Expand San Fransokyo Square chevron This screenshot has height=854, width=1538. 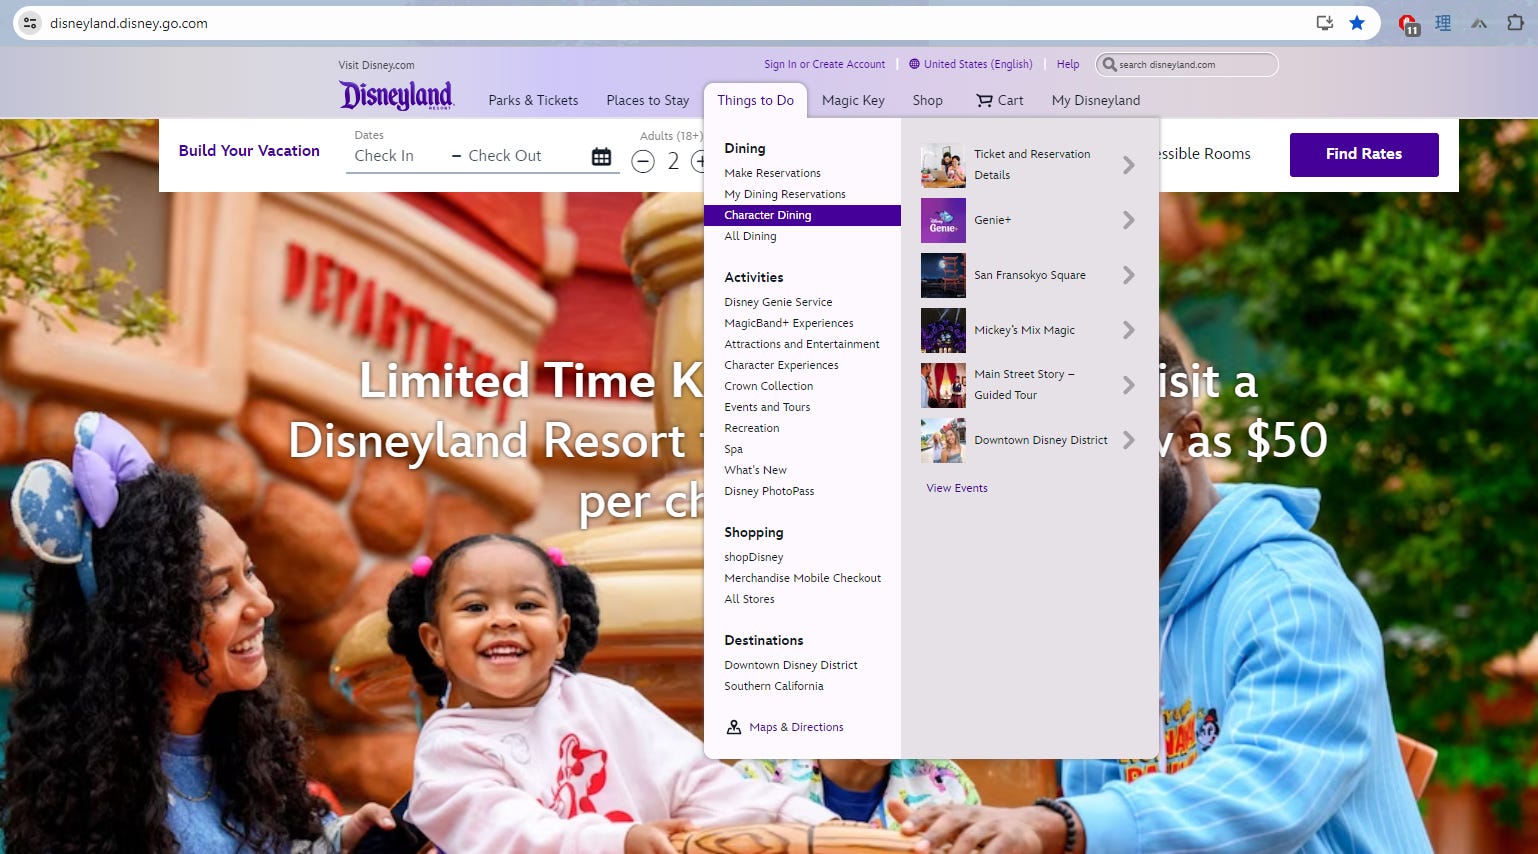[x=1128, y=275]
